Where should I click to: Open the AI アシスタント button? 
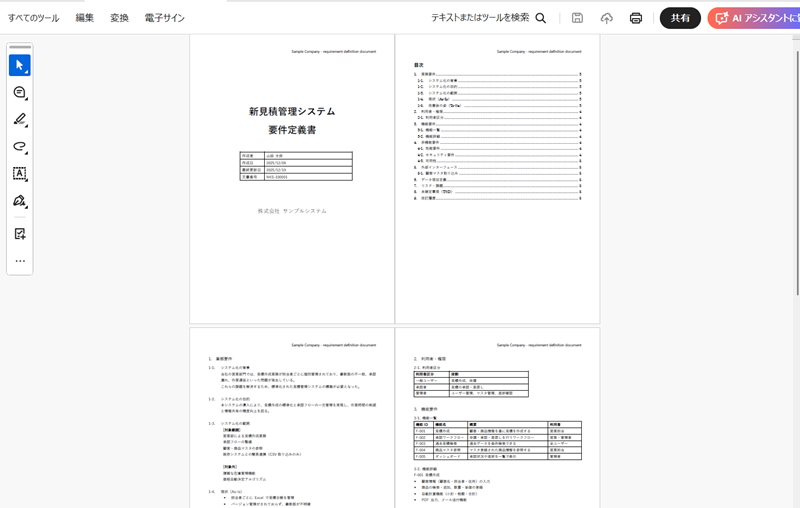pyautogui.click(x=754, y=18)
